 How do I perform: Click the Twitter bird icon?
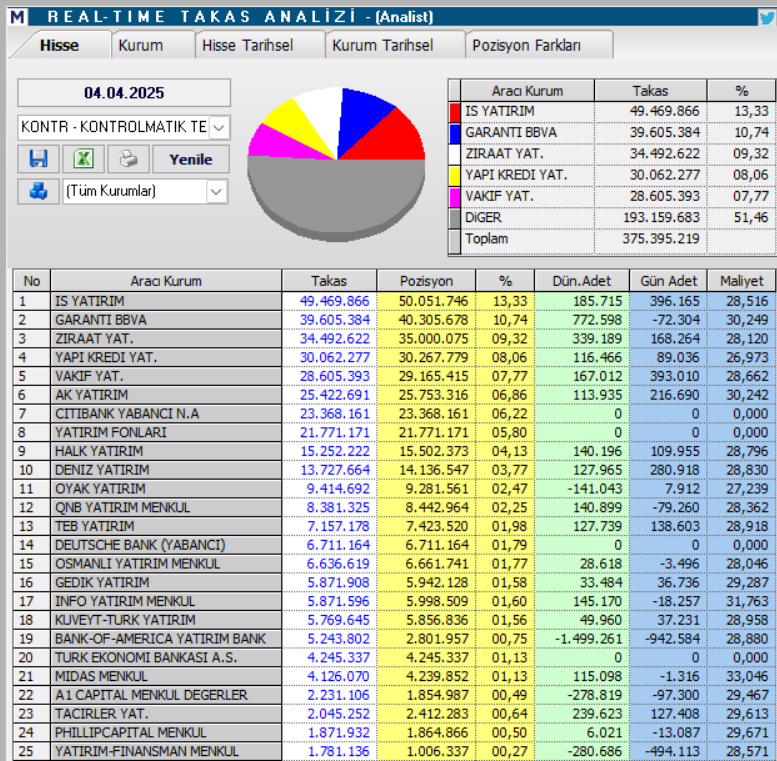coord(767,17)
